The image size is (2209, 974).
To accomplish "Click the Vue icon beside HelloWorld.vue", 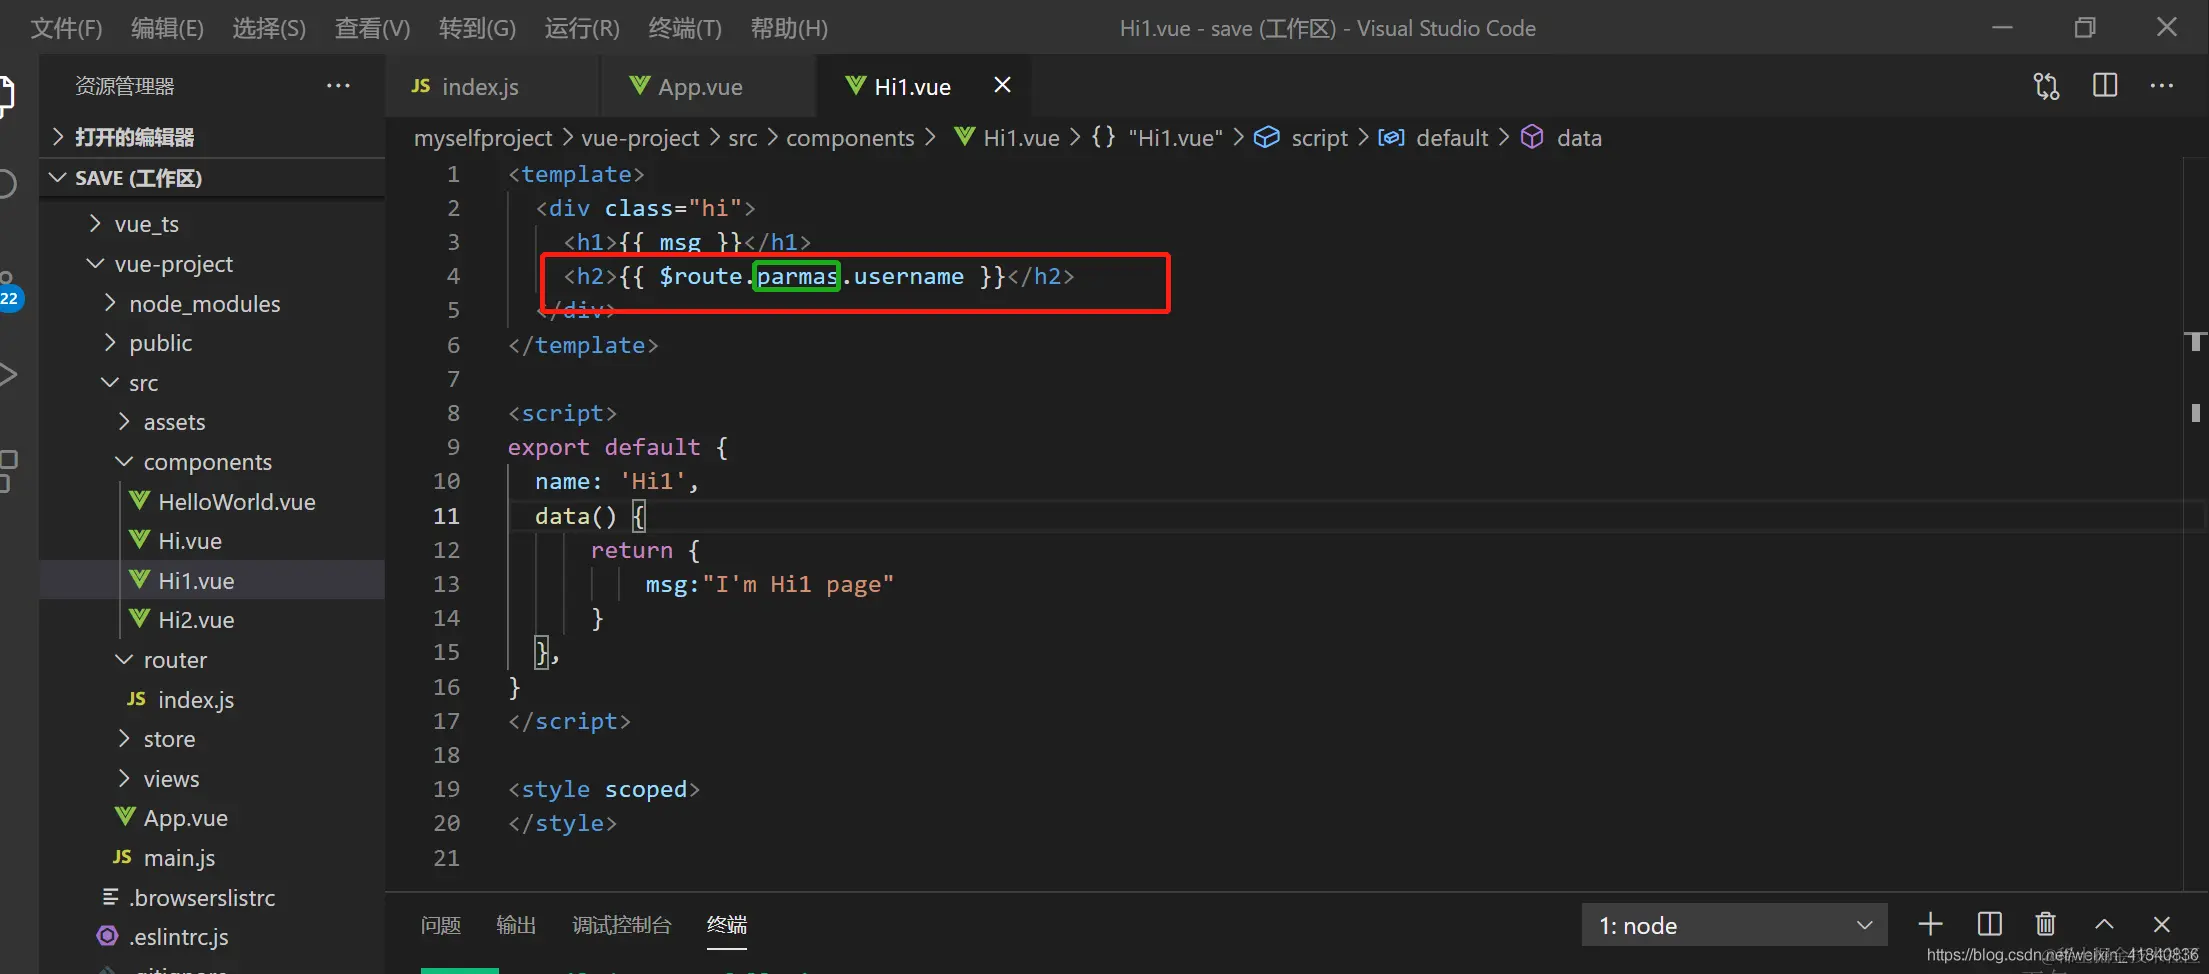I will [x=140, y=501].
